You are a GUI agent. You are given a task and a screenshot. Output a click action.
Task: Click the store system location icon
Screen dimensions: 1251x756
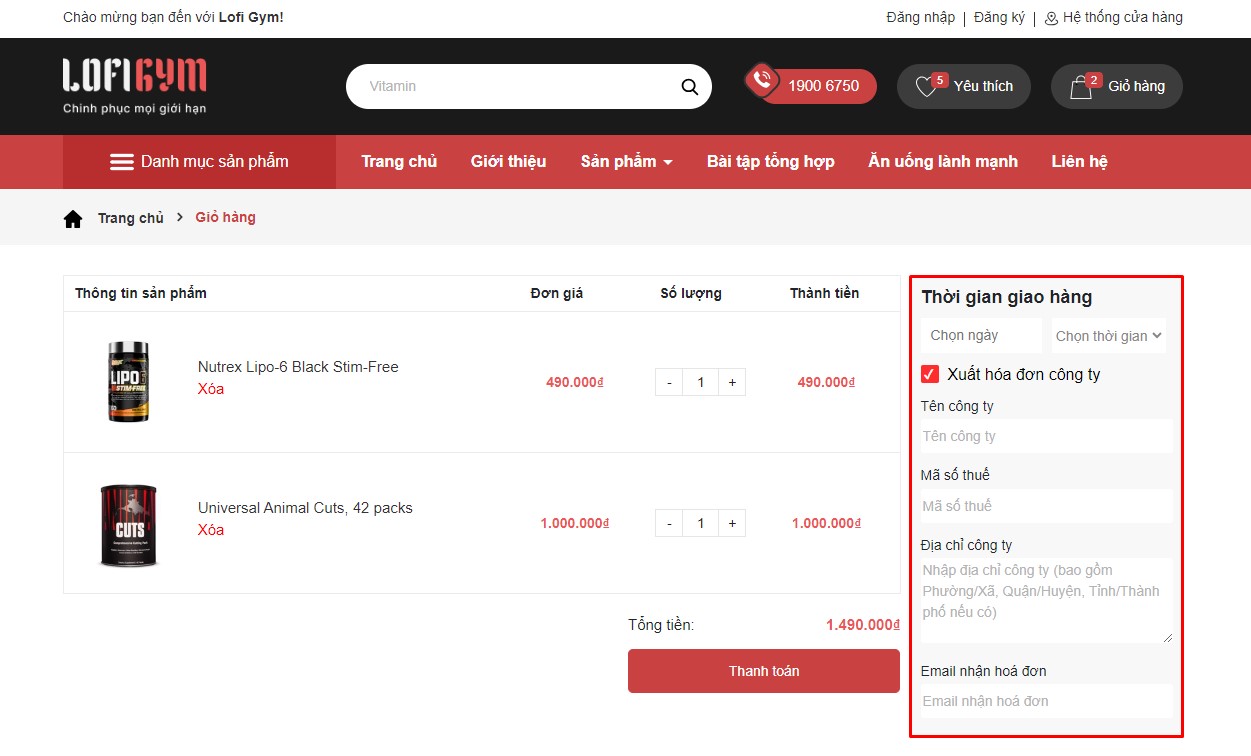pyautogui.click(x=1051, y=18)
